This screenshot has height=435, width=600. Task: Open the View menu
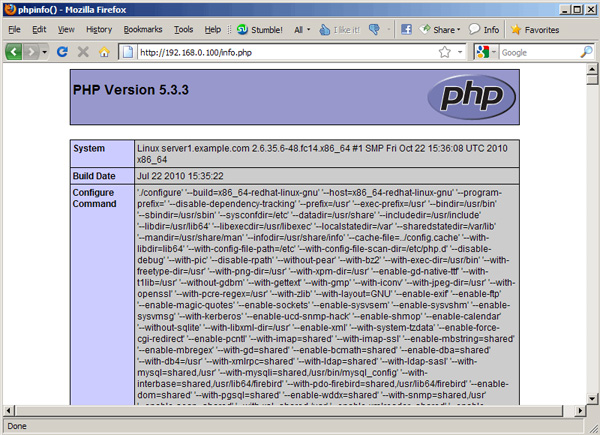66,29
